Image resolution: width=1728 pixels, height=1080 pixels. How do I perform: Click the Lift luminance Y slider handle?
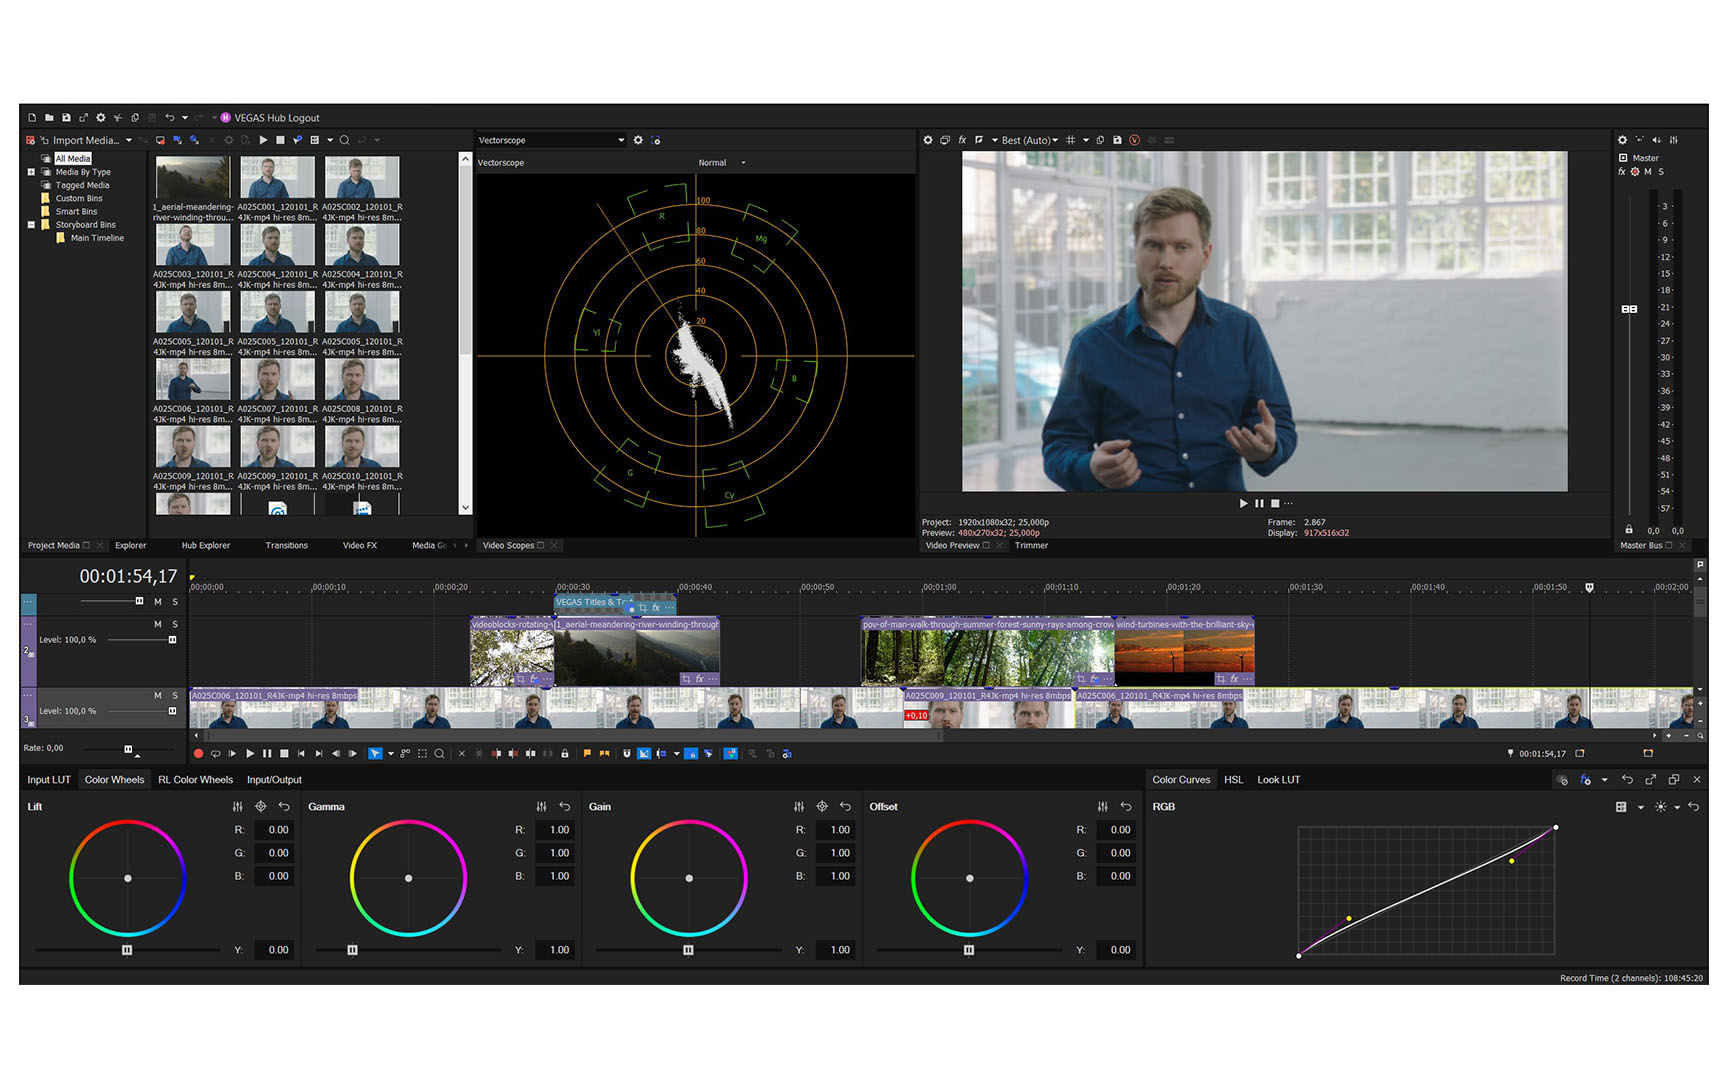[127, 950]
